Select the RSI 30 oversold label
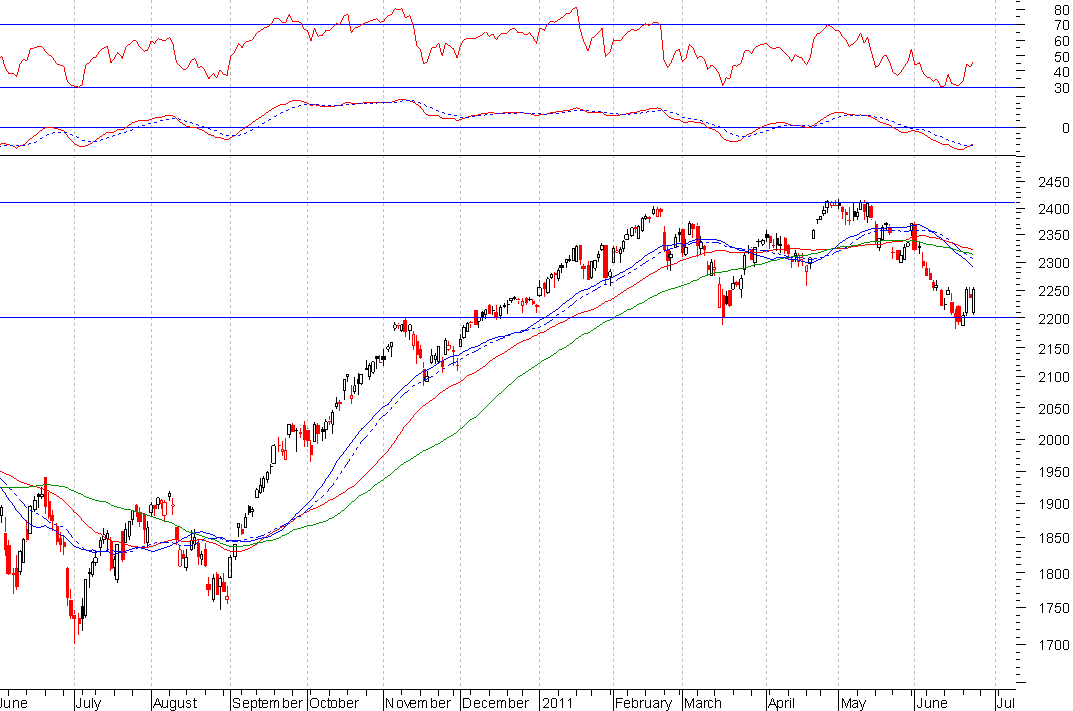The height and width of the screenshot is (711, 1073). [x=1061, y=88]
